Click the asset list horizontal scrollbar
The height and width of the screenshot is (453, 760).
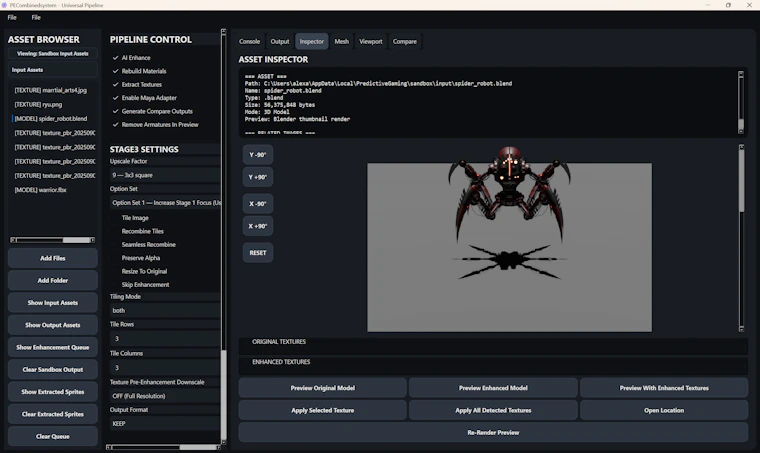click(x=52, y=240)
